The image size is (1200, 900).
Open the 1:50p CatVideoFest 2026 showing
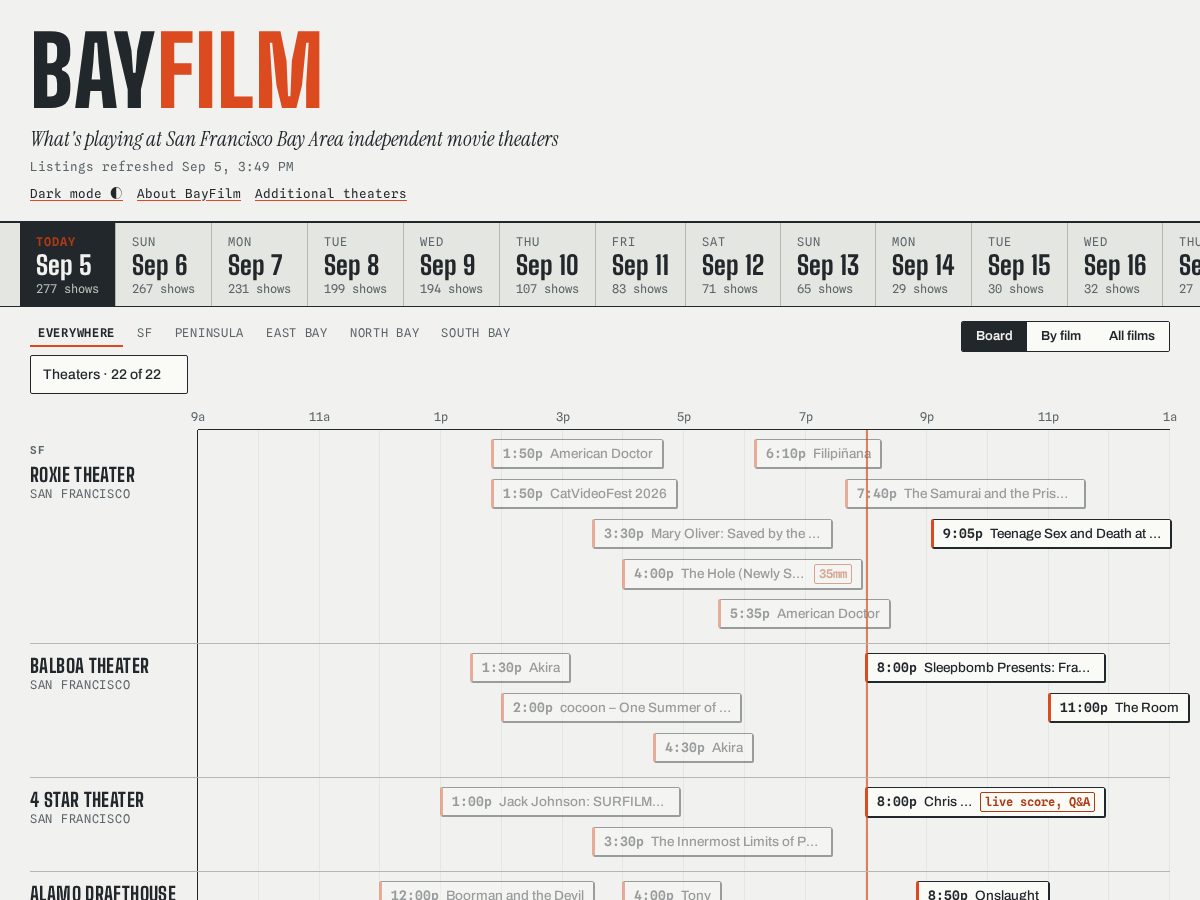(x=584, y=494)
